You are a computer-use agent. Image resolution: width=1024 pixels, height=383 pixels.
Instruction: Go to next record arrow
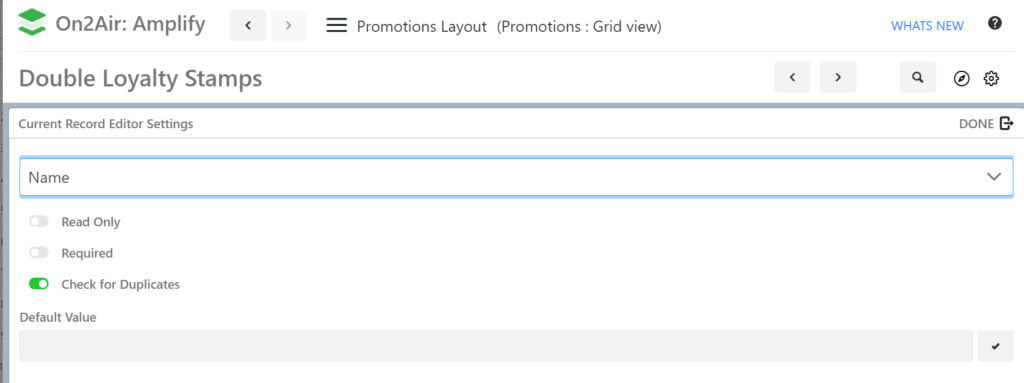(x=839, y=77)
